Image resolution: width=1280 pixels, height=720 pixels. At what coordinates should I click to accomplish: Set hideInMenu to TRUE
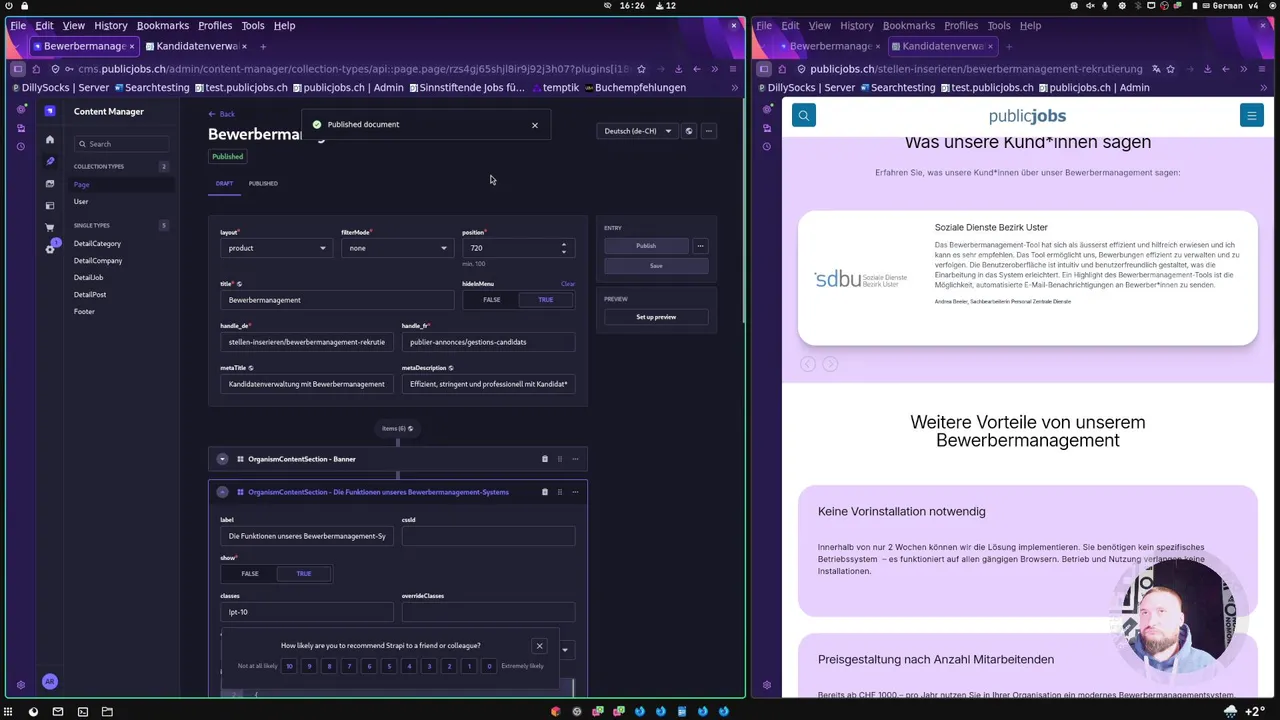click(x=546, y=300)
